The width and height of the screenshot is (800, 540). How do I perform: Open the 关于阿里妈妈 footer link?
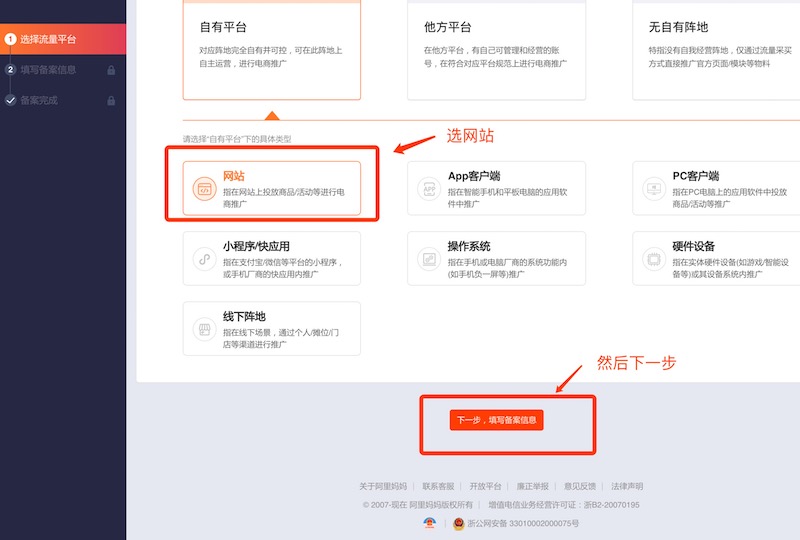[x=382, y=486]
